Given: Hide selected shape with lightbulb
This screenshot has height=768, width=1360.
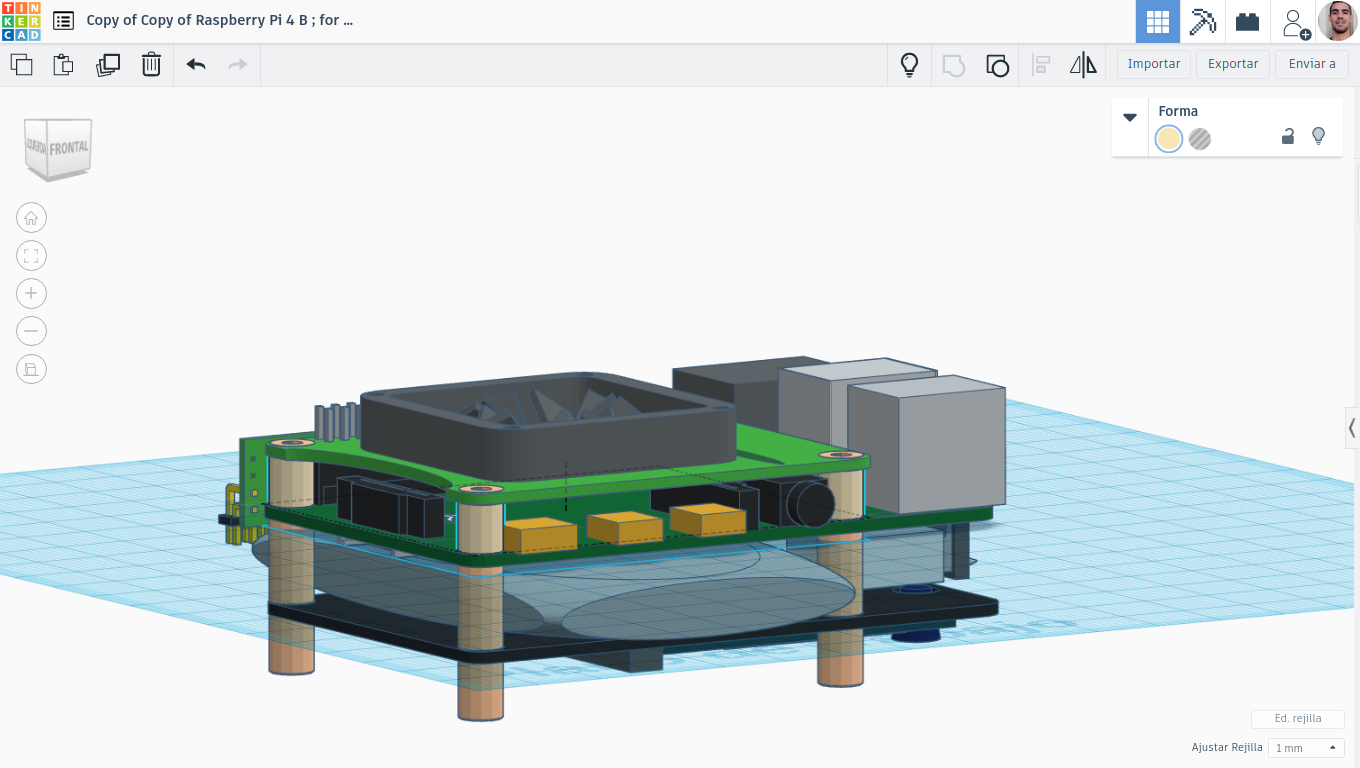Looking at the screenshot, I should tap(1318, 136).
